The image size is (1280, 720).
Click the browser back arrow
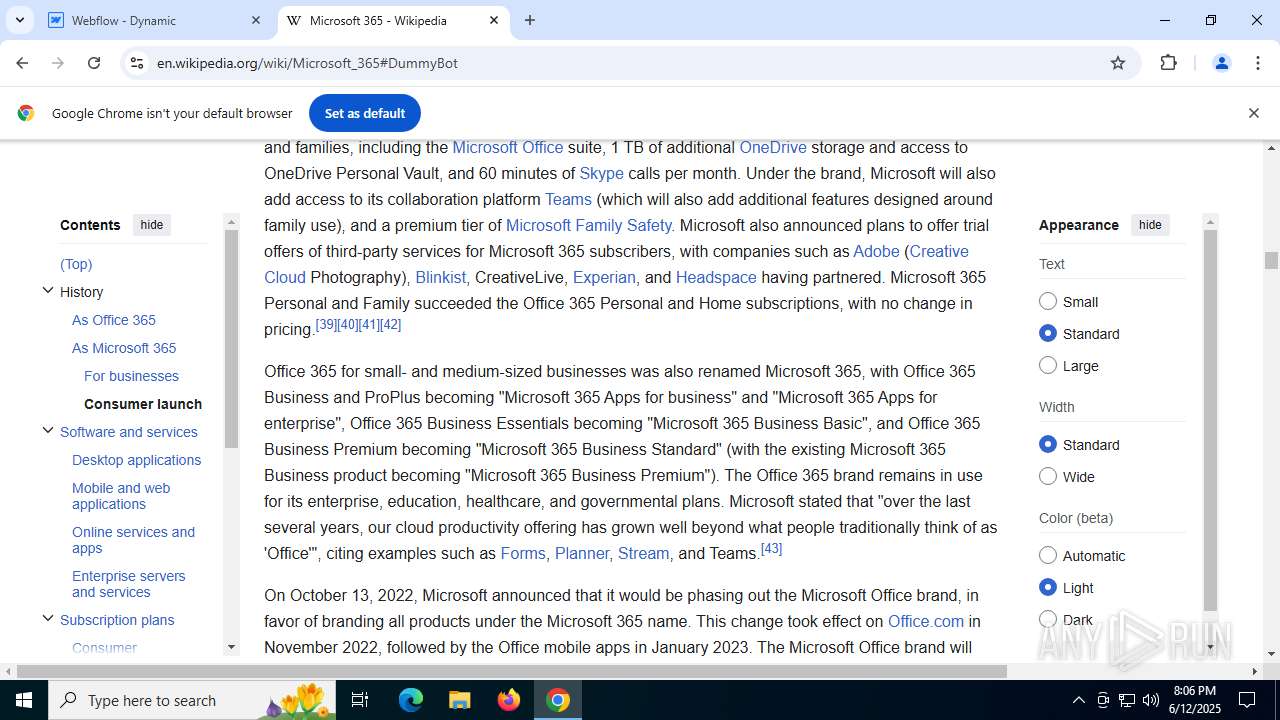click(x=22, y=63)
